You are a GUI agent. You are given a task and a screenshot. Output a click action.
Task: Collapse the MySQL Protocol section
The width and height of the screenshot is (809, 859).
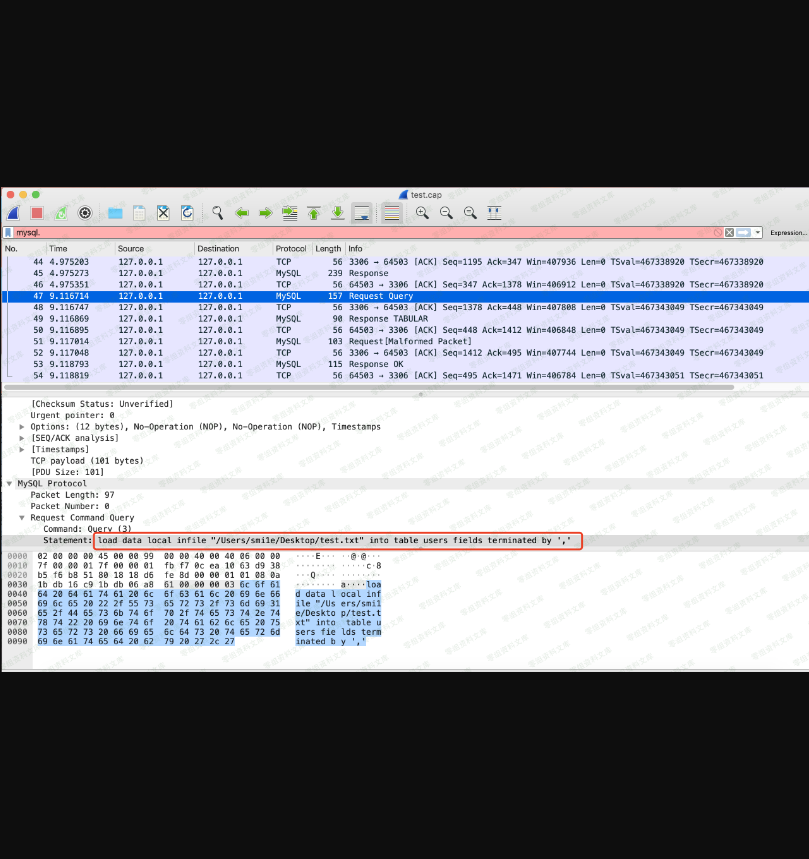click(10, 484)
